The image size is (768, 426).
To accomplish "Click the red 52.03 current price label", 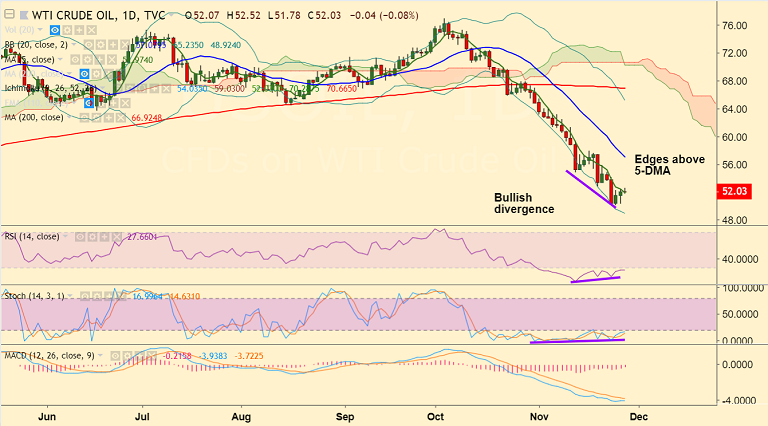I will (x=734, y=191).
